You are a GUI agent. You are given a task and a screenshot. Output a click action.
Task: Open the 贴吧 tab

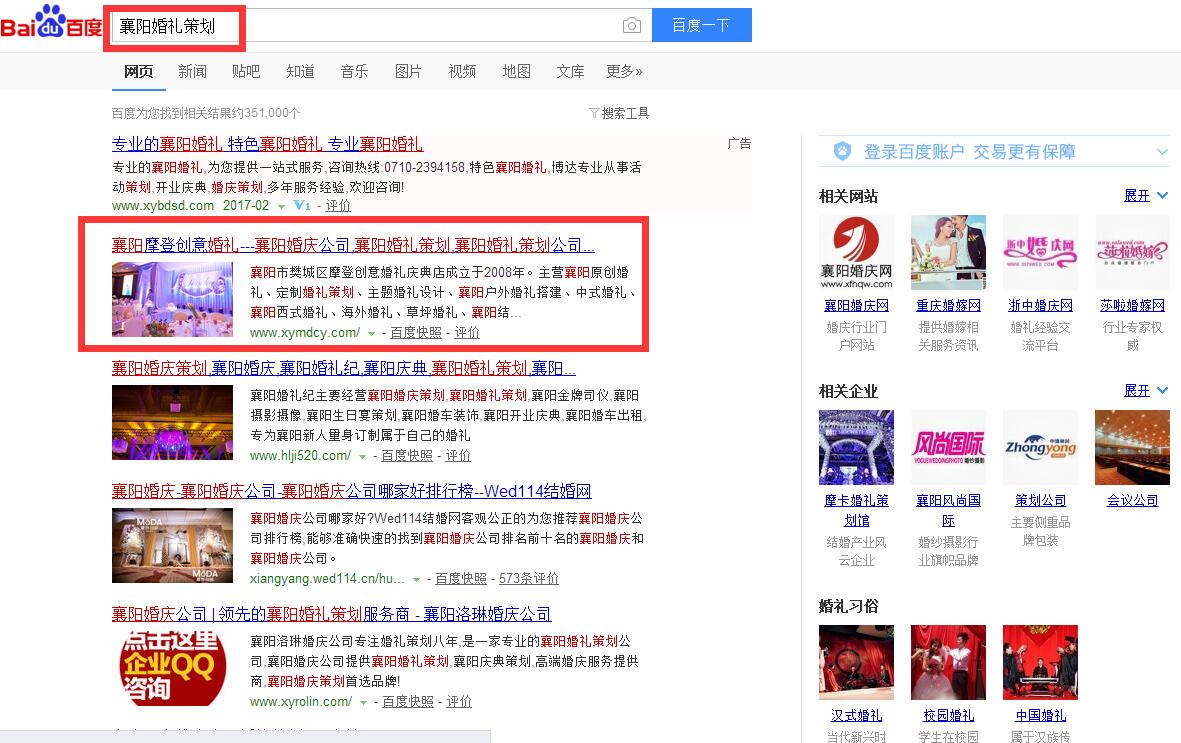tap(246, 72)
